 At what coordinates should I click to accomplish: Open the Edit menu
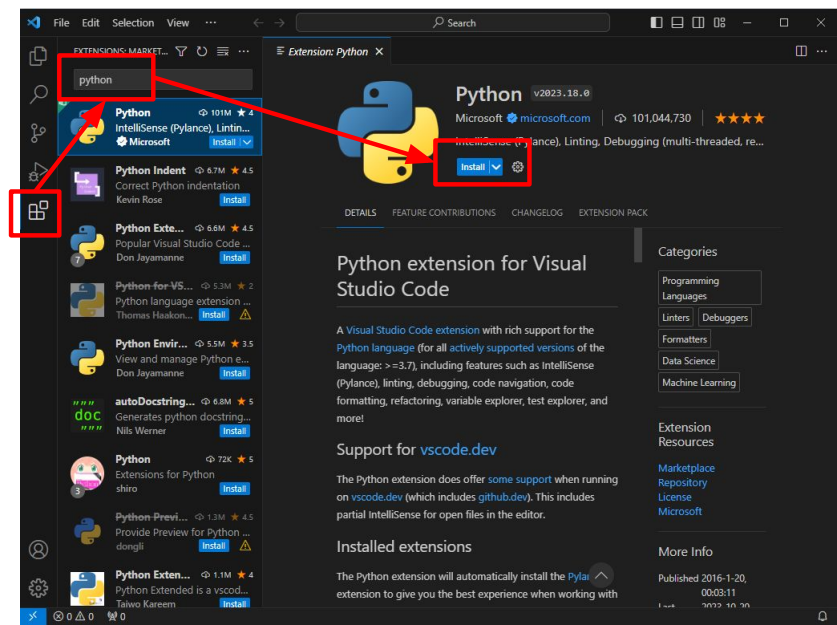point(90,23)
